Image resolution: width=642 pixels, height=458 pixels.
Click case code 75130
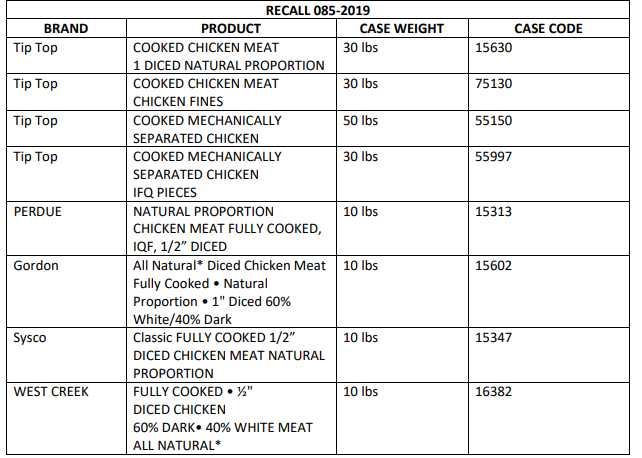[497, 84]
